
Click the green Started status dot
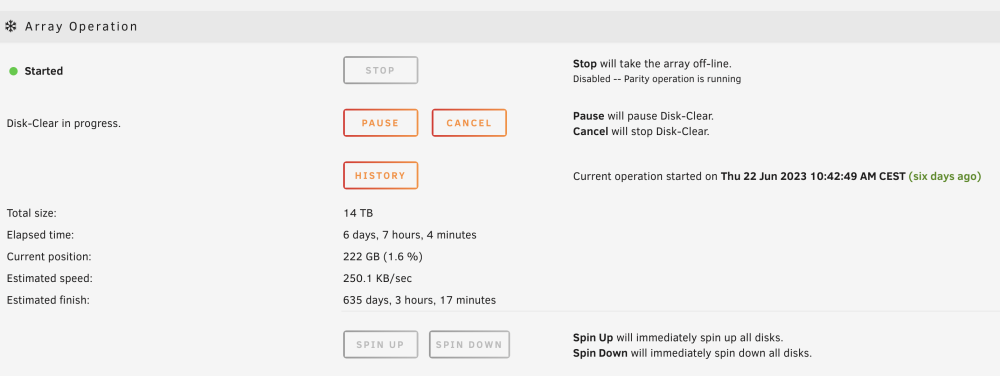[x=13, y=71]
